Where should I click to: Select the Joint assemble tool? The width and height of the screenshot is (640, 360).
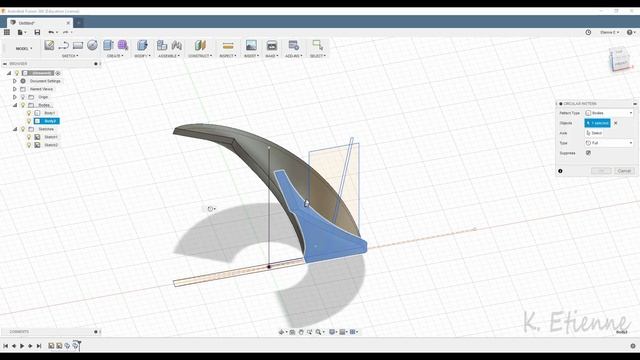pyautogui.click(x=177, y=45)
